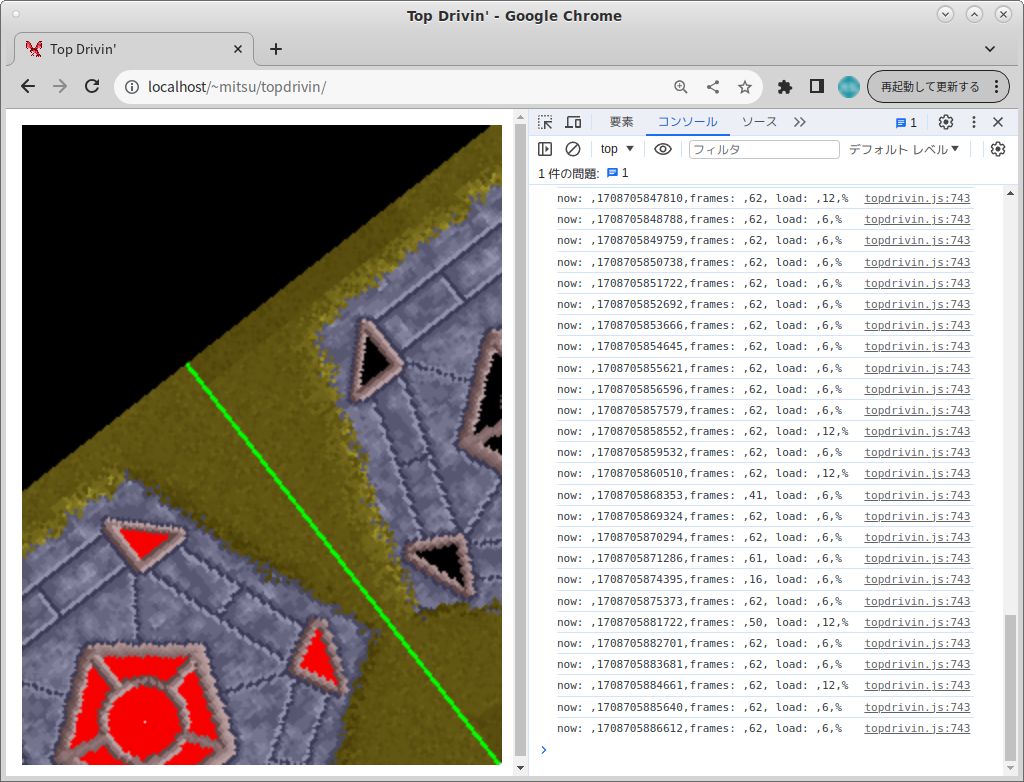Open the last topdrivin.js:743 source link
The width and height of the screenshot is (1024, 782).
pos(917,729)
